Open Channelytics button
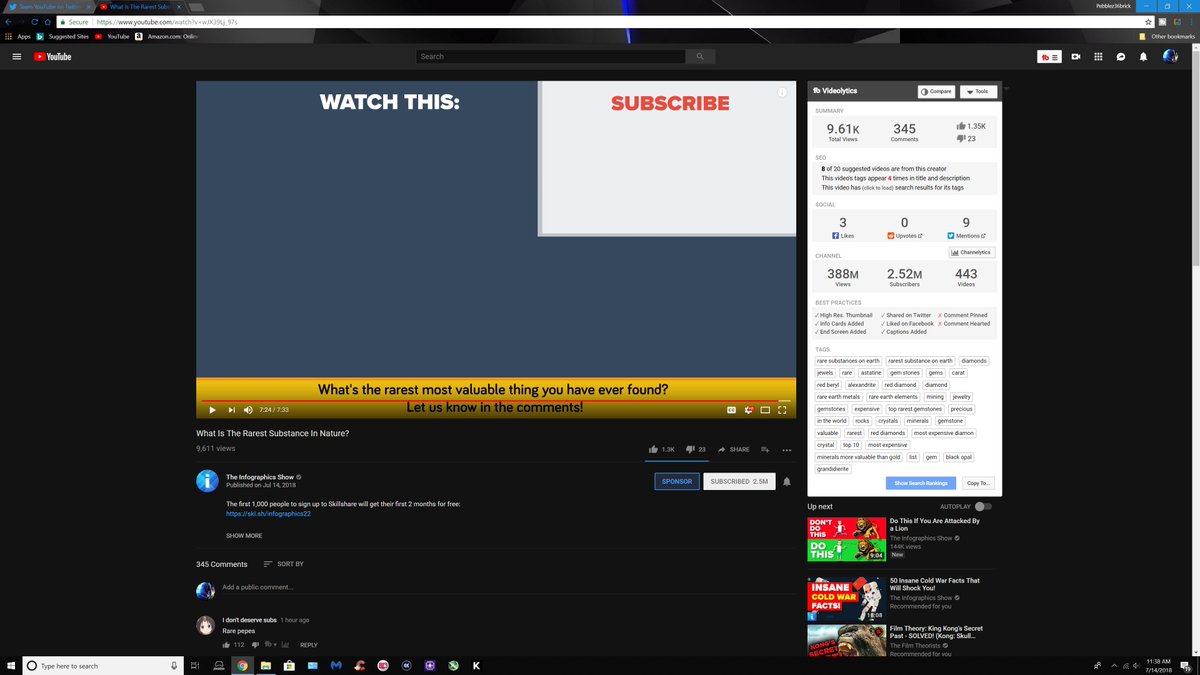The height and width of the screenshot is (675, 1200). pos(972,252)
